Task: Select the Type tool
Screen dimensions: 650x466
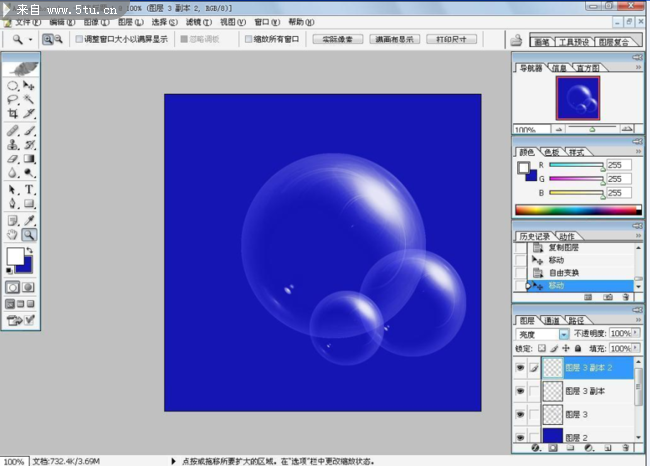Action: 29,189
